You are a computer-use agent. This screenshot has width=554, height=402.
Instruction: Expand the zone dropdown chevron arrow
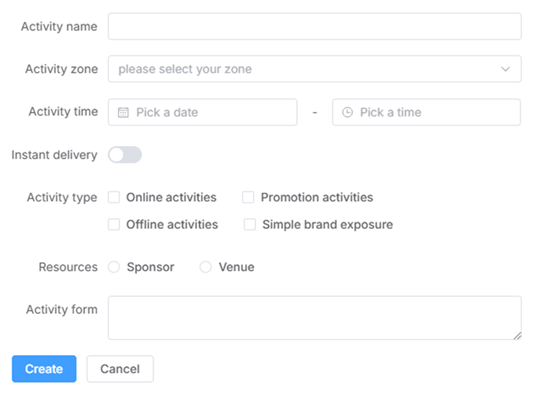coord(506,69)
